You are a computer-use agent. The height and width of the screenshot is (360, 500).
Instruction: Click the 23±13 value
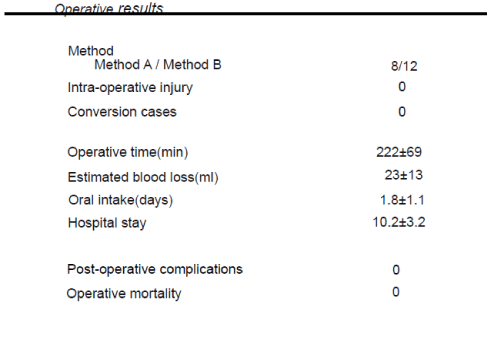click(x=404, y=175)
